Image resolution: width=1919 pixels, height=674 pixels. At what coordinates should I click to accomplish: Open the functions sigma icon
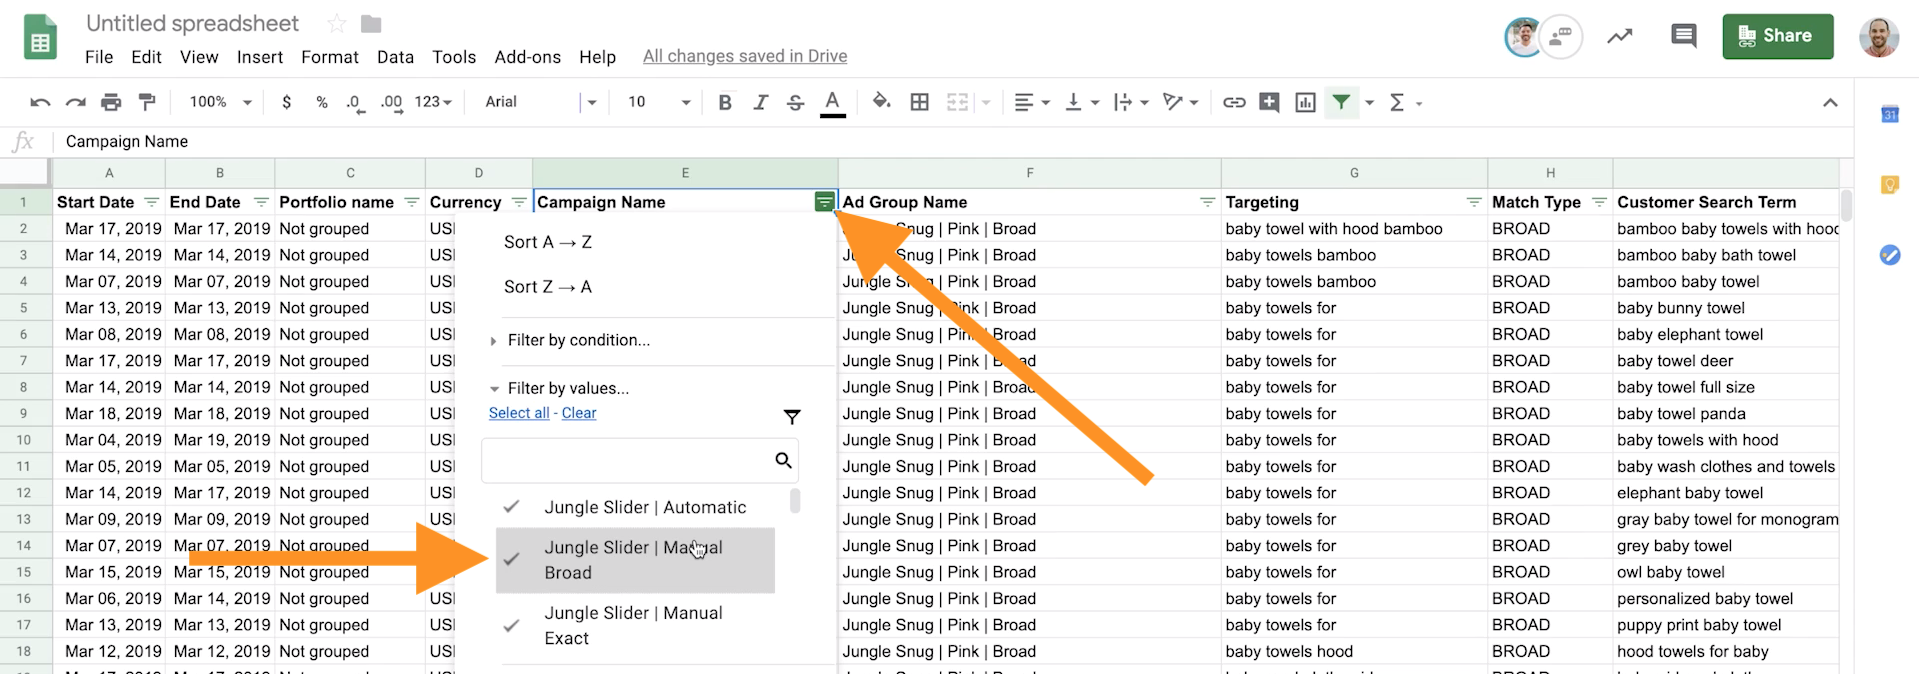tap(1397, 102)
